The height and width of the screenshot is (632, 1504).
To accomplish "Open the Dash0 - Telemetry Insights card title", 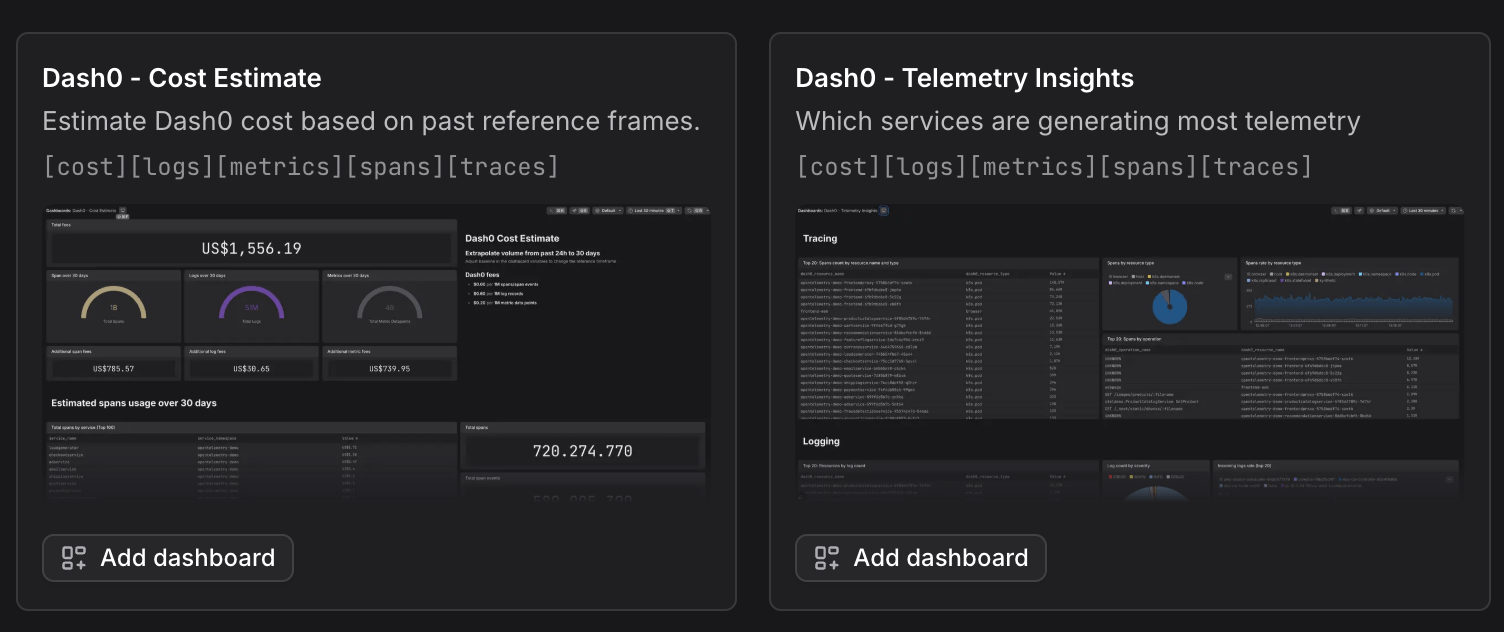I will click(964, 78).
